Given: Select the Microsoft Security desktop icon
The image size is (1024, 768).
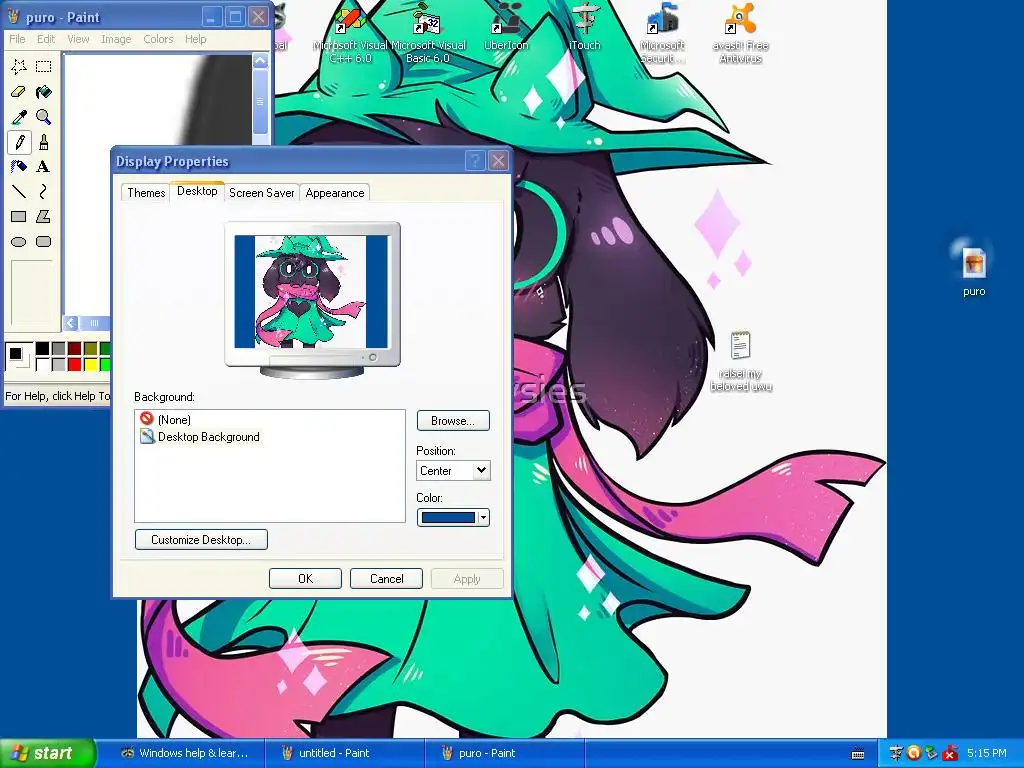Looking at the screenshot, I should coord(662,33).
